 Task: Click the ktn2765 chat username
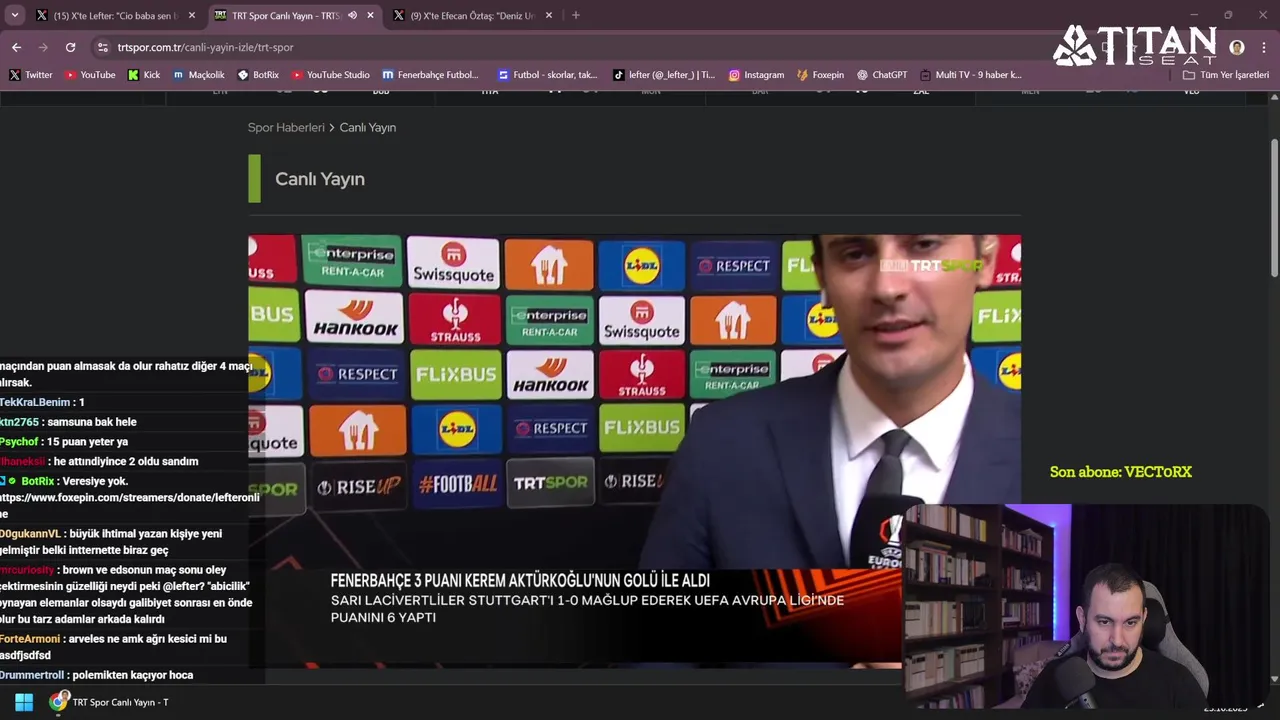click(19, 422)
